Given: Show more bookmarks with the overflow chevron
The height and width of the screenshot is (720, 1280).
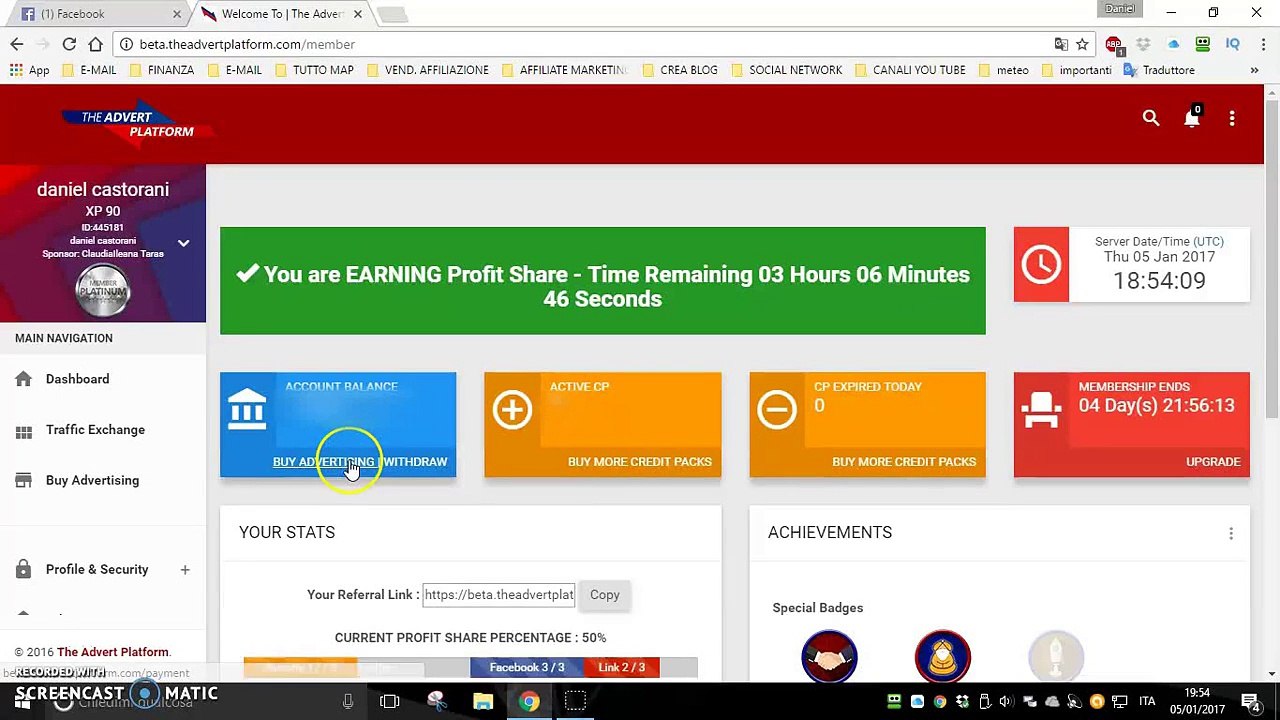Looking at the screenshot, I should point(1254,70).
